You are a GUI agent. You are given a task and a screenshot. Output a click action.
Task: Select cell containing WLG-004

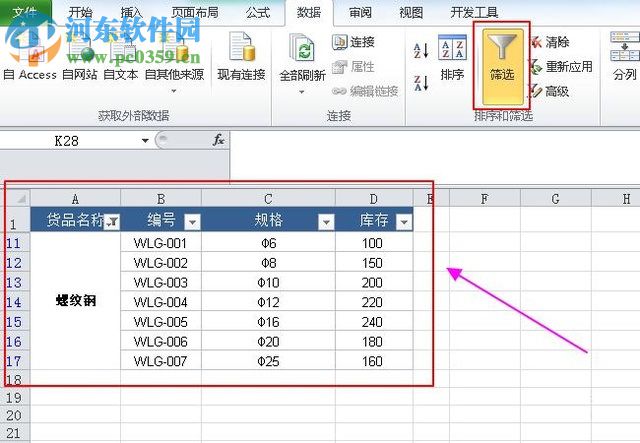pos(161,302)
